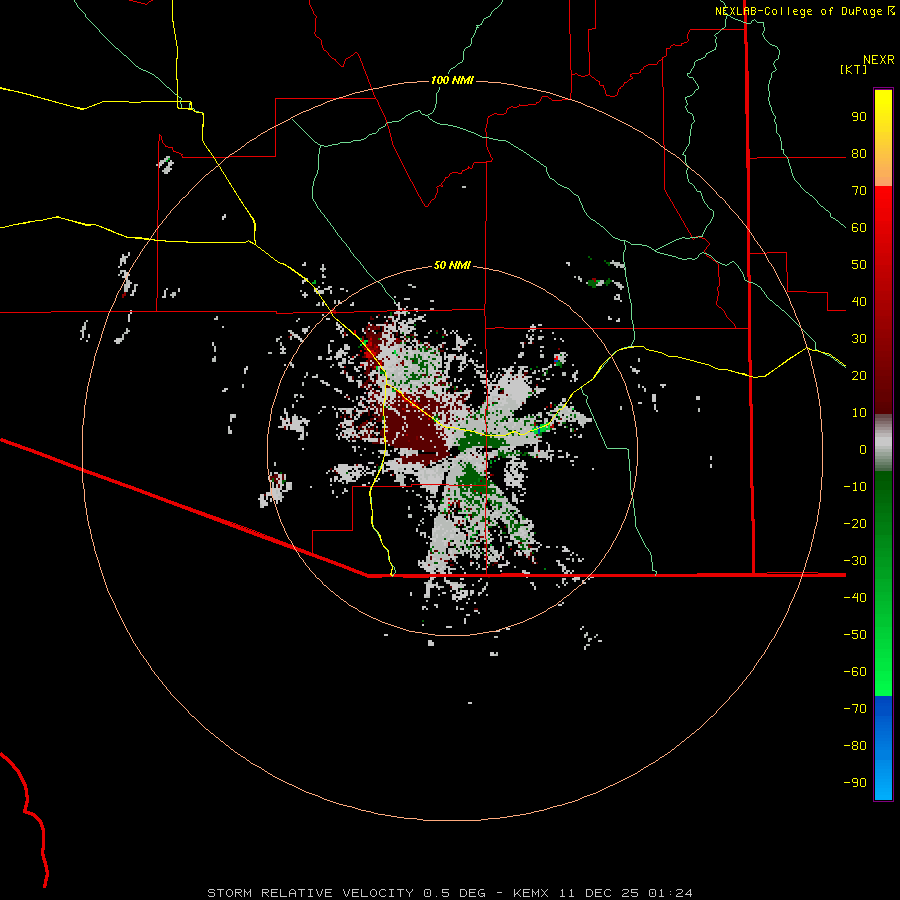Click the 40 value on the velocity scale
The width and height of the screenshot is (900, 900).
(x=859, y=302)
